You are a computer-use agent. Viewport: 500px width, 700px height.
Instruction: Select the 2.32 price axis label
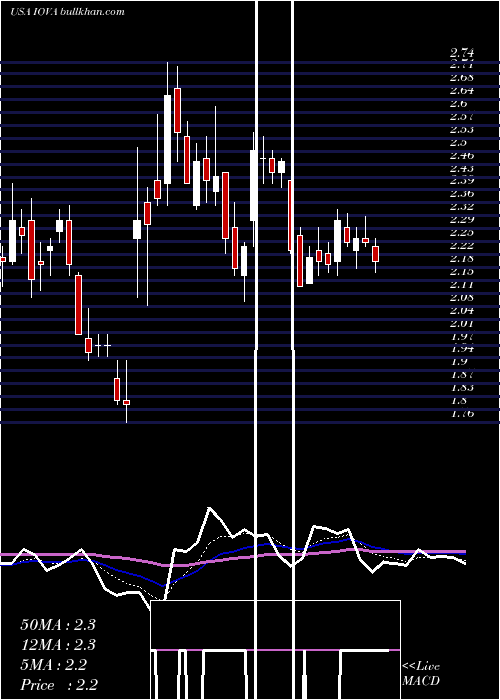click(x=462, y=207)
